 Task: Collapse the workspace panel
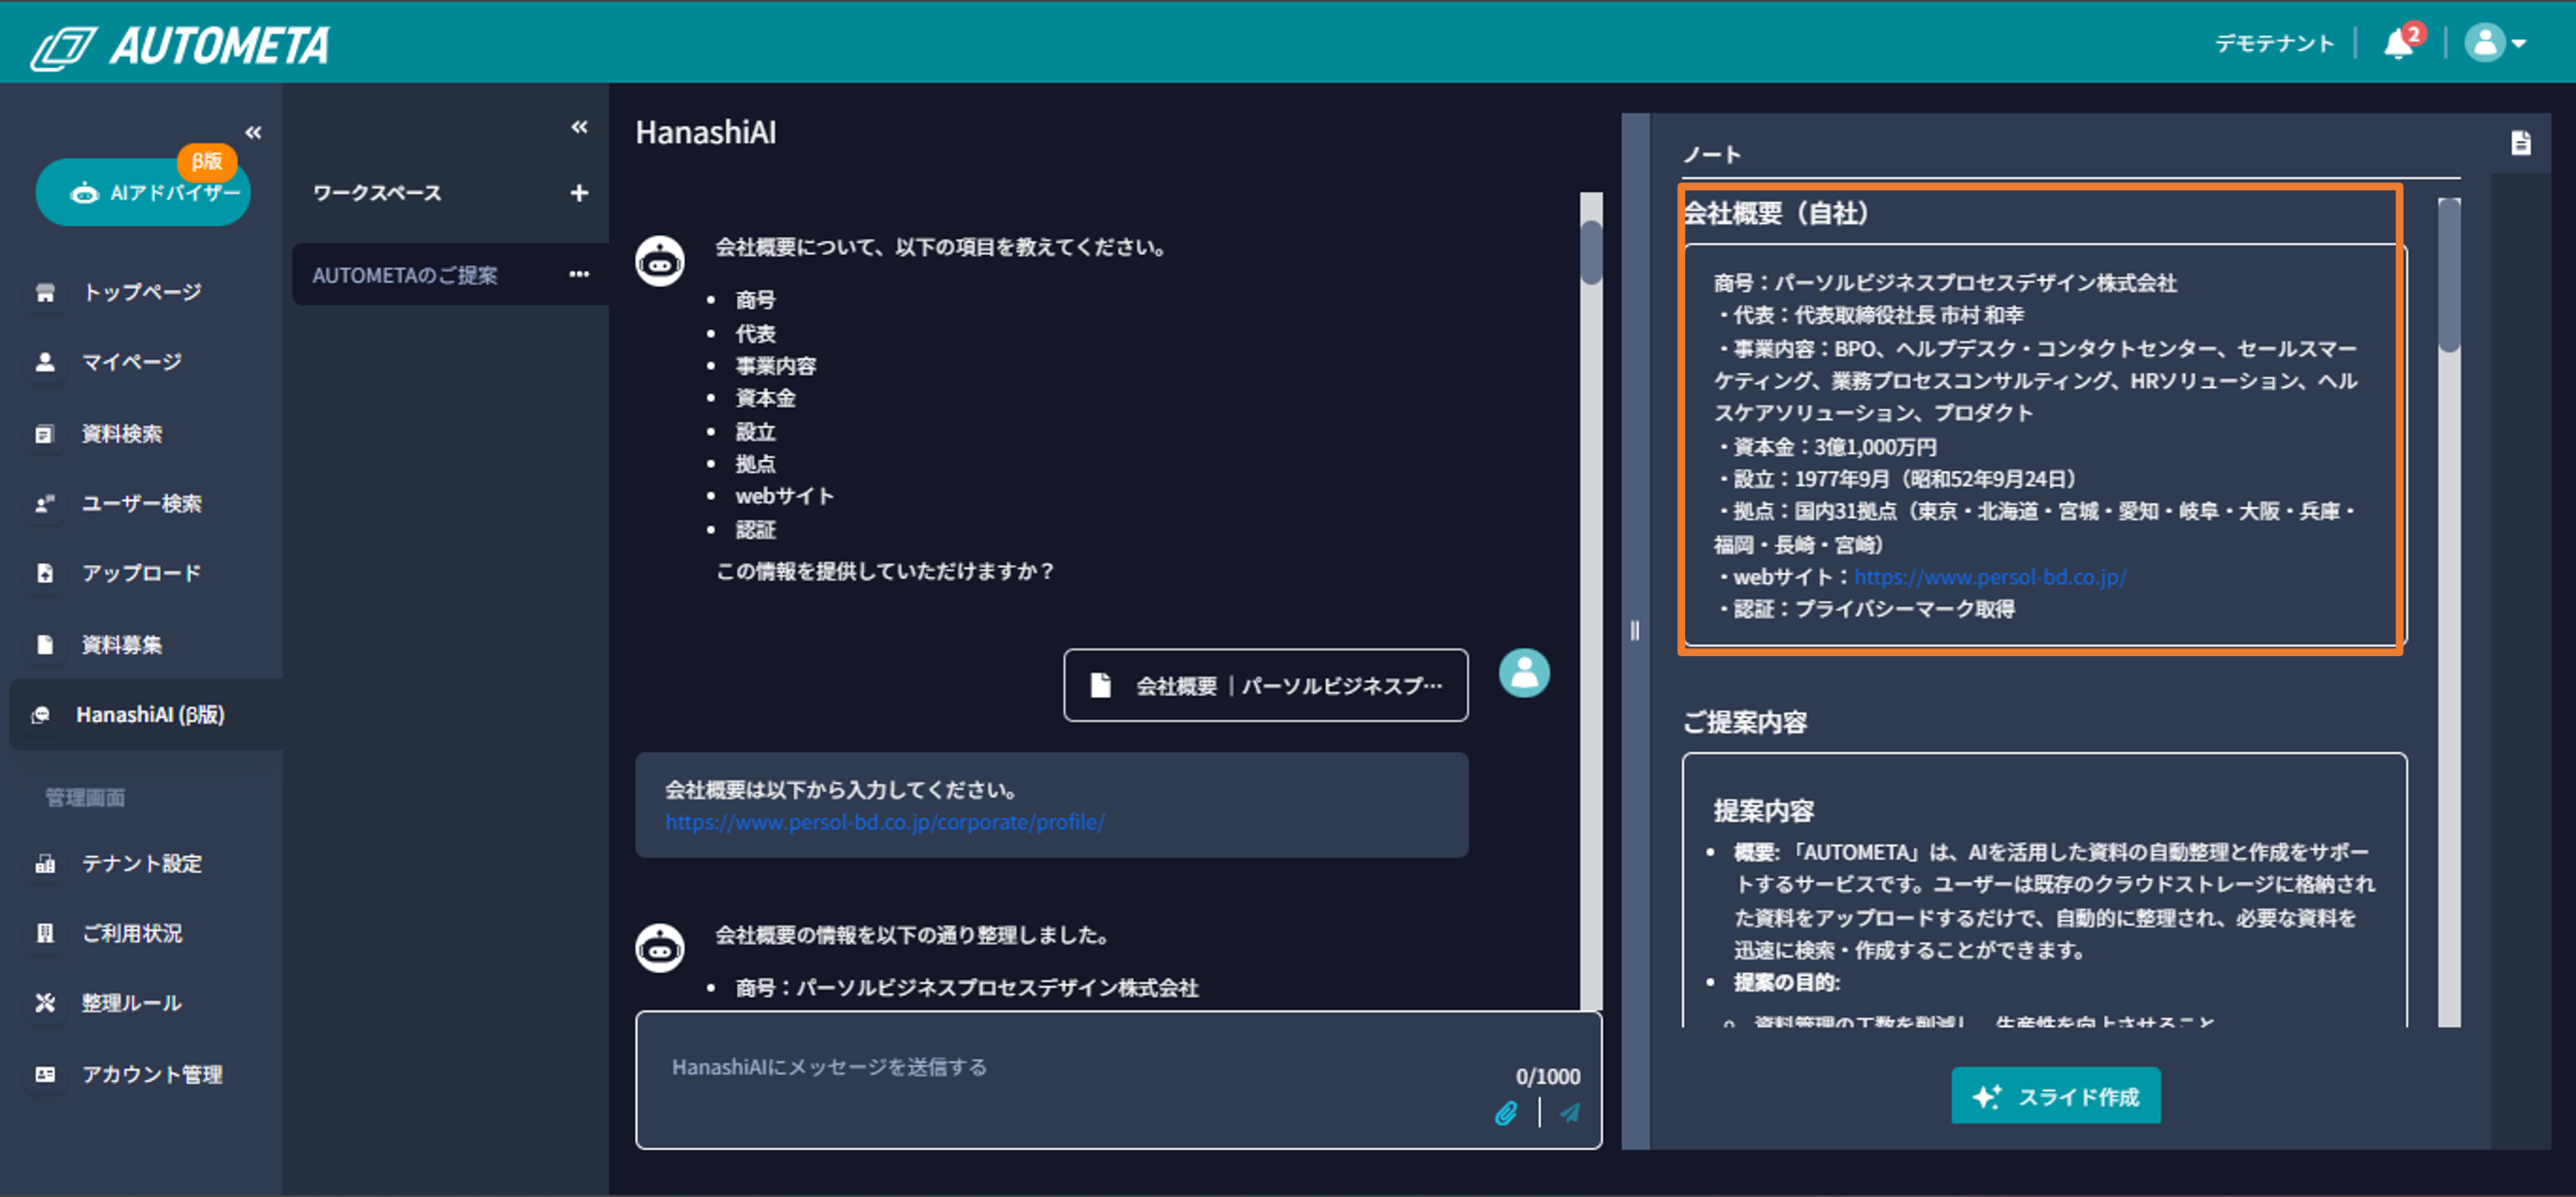click(579, 127)
